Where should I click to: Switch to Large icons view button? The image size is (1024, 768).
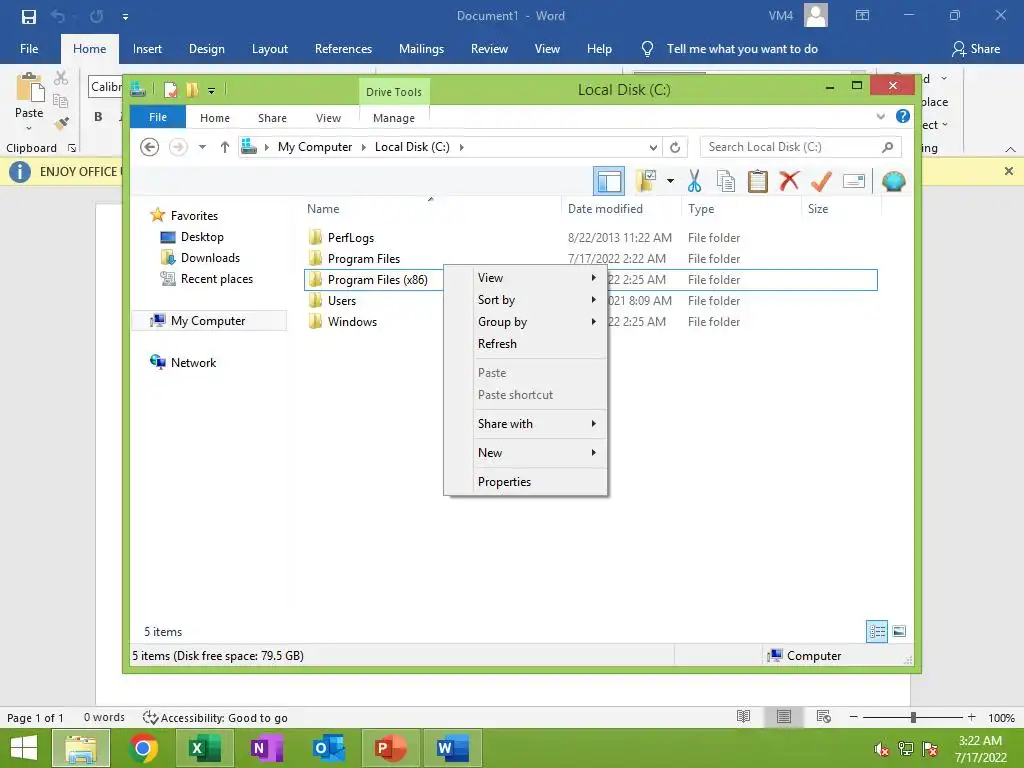(899, 631)
